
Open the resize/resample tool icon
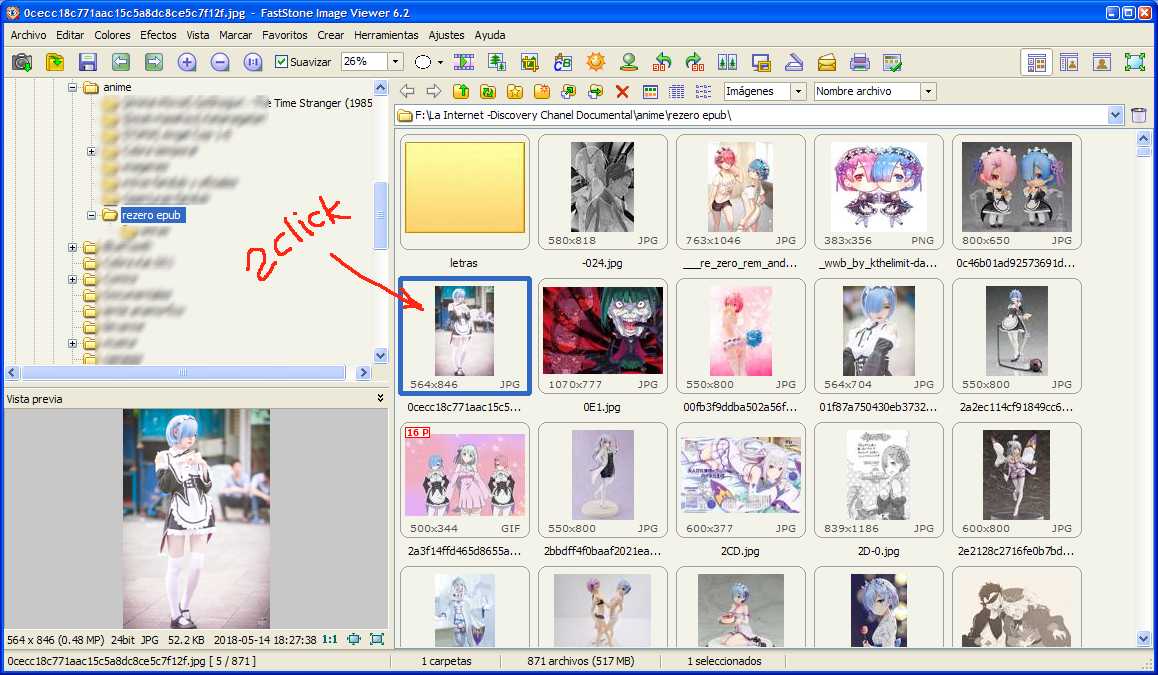[x=497, y=63]
